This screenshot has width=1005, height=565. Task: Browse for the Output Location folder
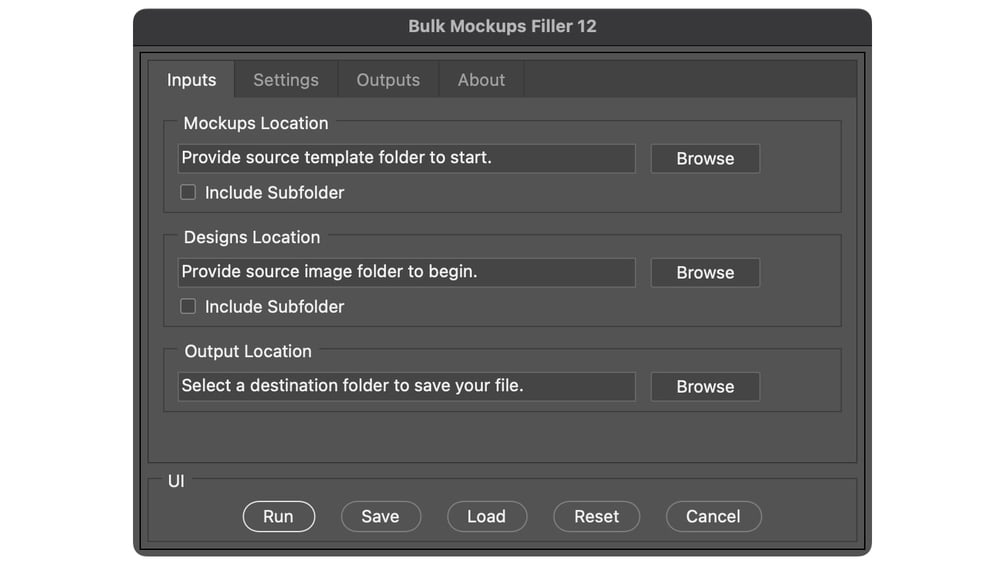(705, 387)
